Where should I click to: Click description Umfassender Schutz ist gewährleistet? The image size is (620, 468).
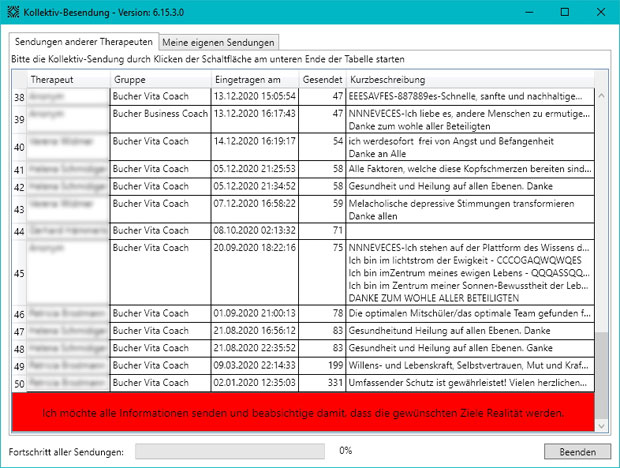[470, 383]
